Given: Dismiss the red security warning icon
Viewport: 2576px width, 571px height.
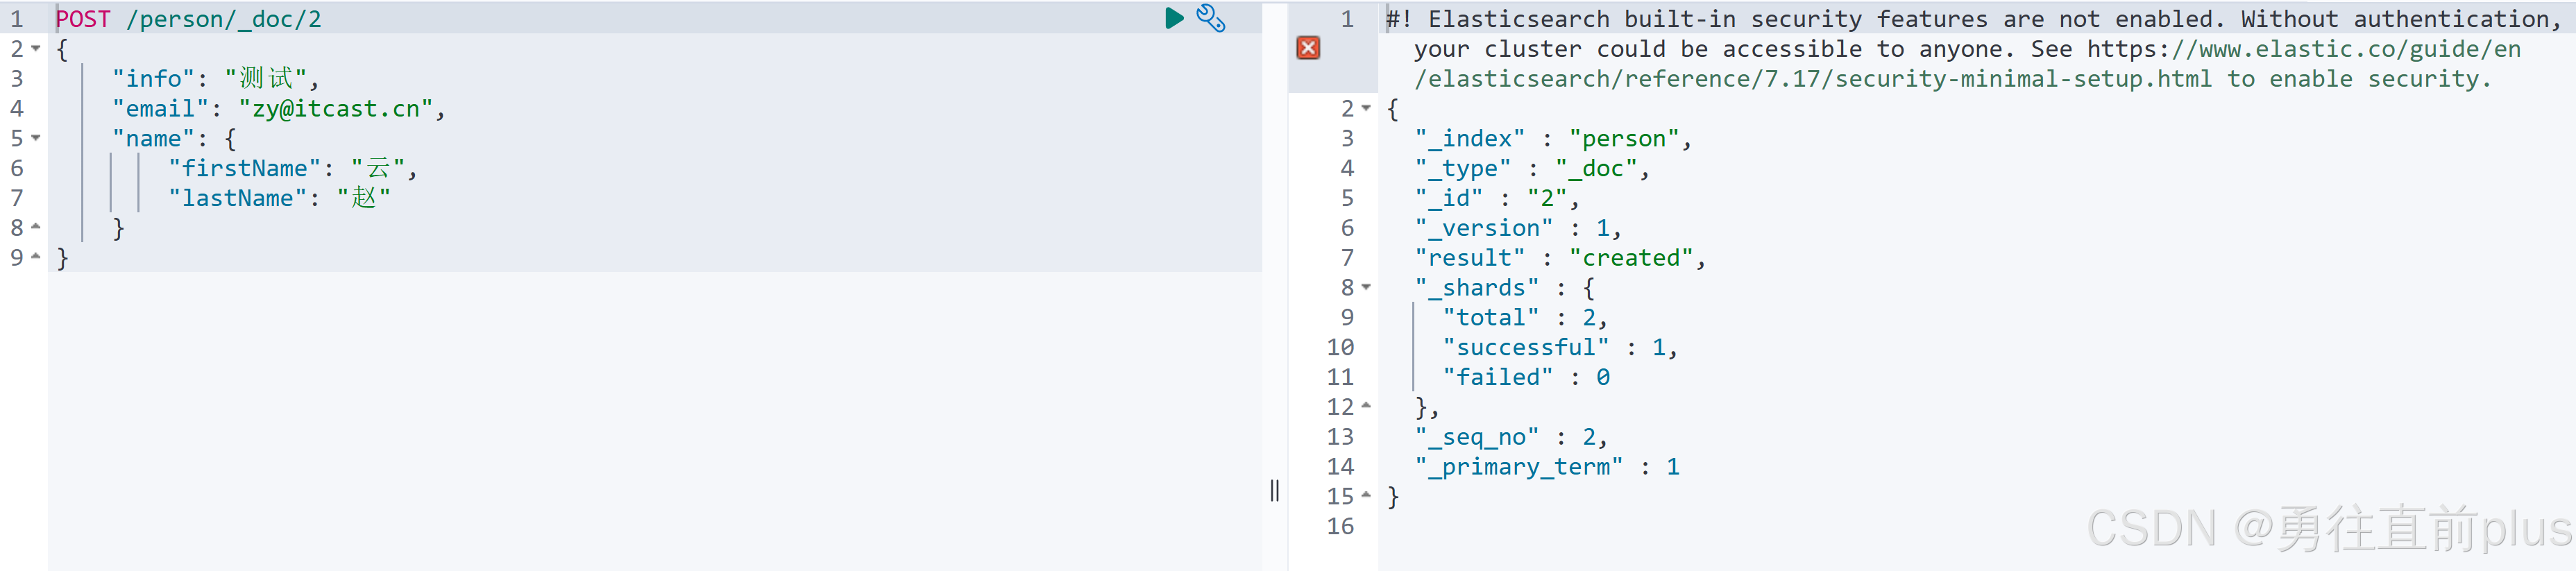Looking at the screenshot, I should tap(1308, 48).
